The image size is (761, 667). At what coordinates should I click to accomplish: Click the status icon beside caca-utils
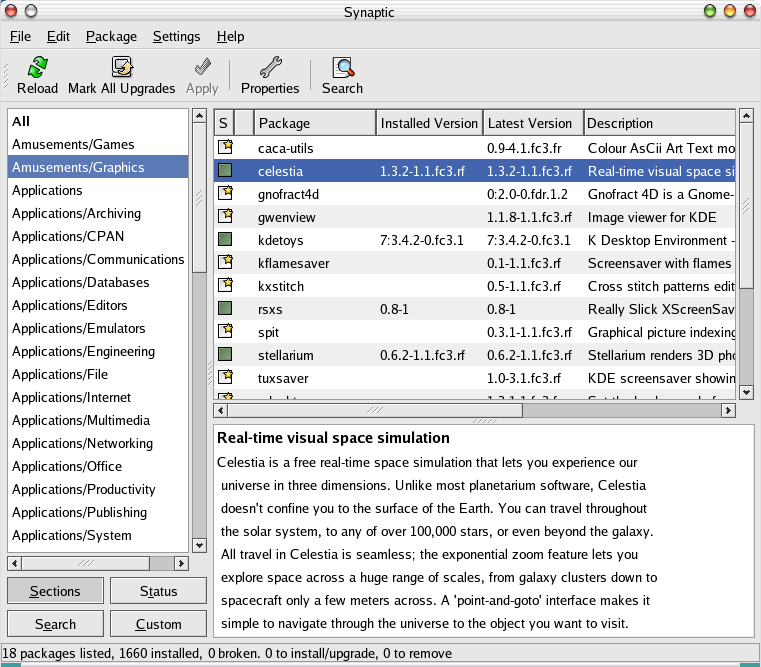tap(225, 148)
